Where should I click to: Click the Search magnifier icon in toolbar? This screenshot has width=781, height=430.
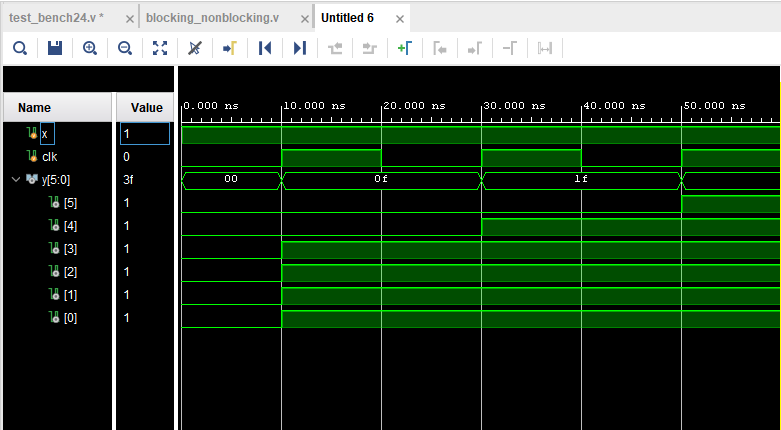coord(19,47)
